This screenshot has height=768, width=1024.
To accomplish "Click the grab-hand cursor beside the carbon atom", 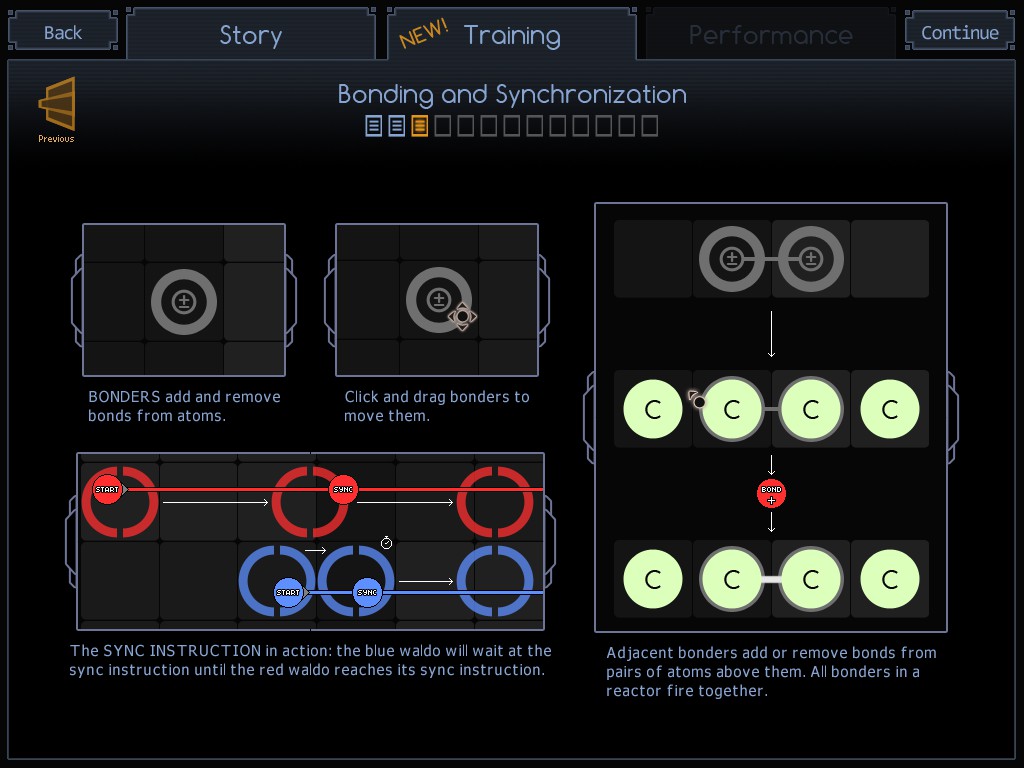I will (x=697, y=399).
